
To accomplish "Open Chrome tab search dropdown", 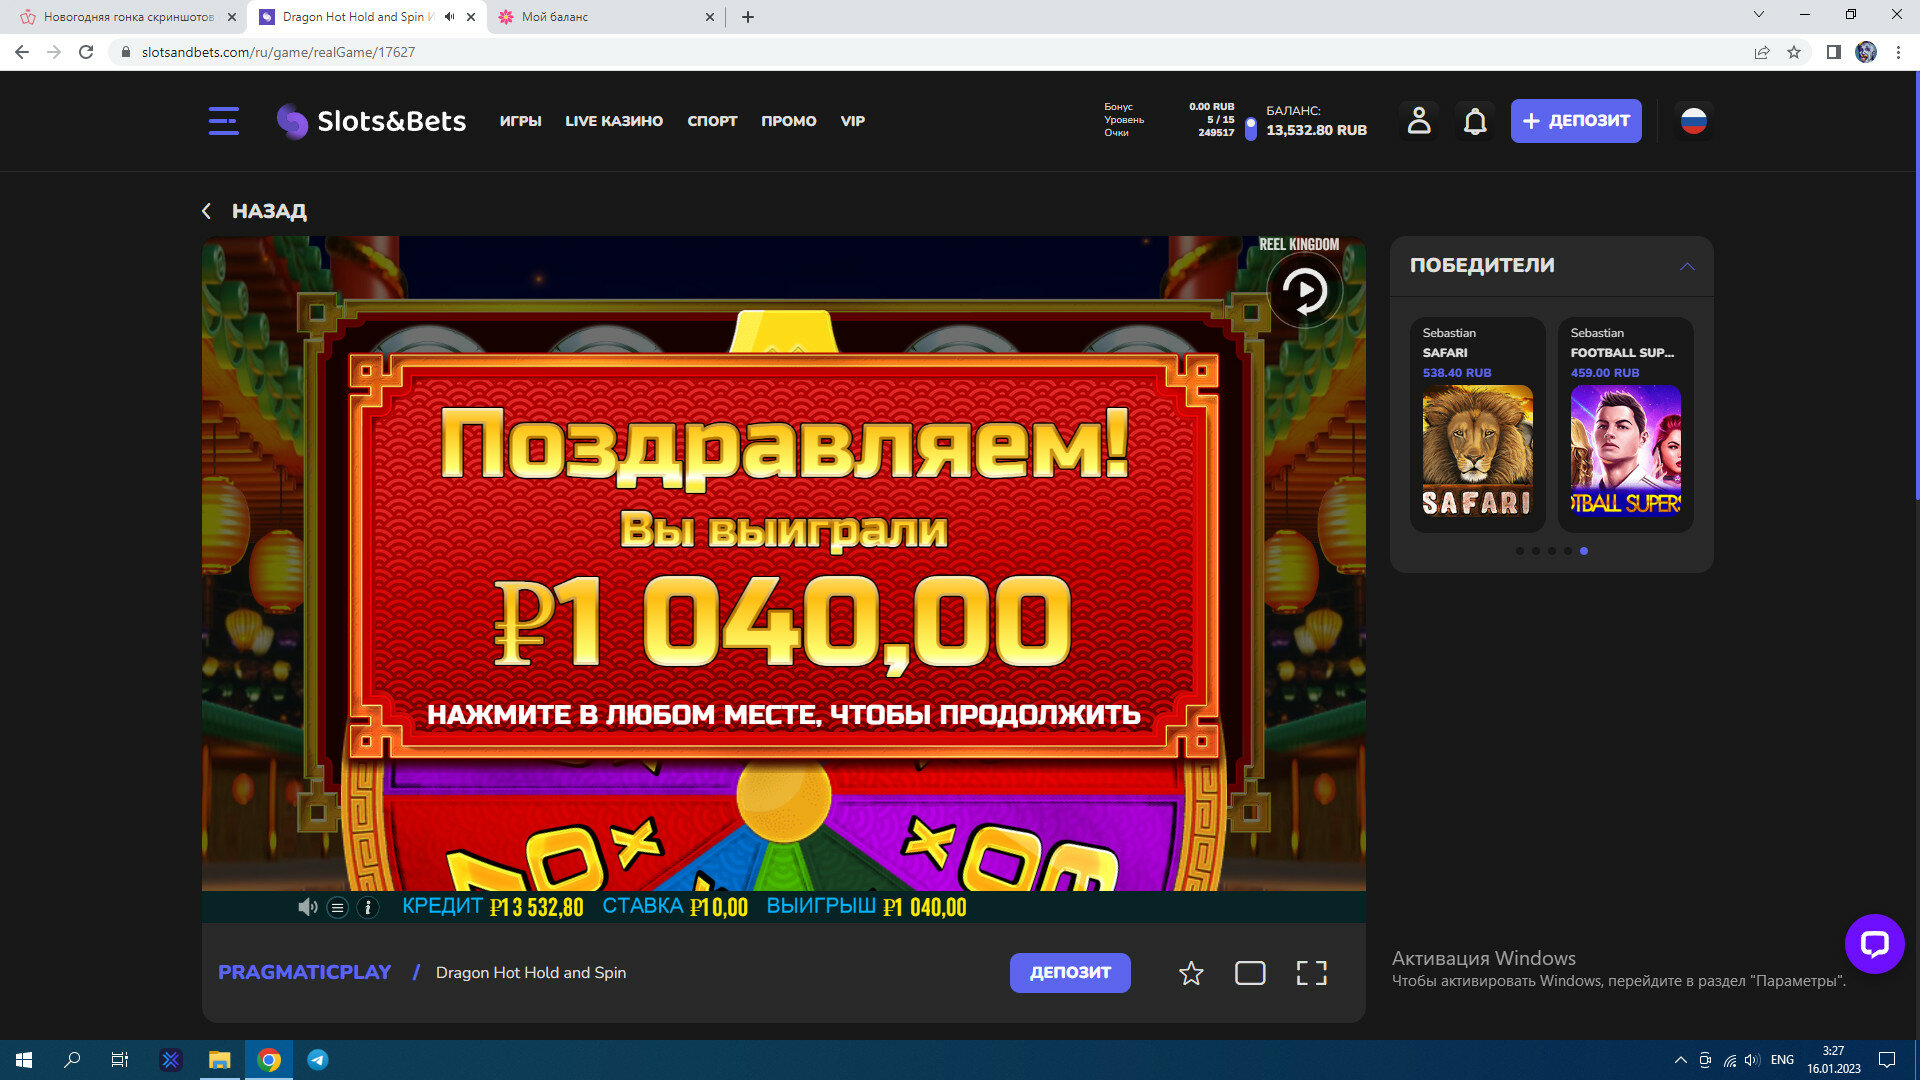I will (x=1759, y=15).
